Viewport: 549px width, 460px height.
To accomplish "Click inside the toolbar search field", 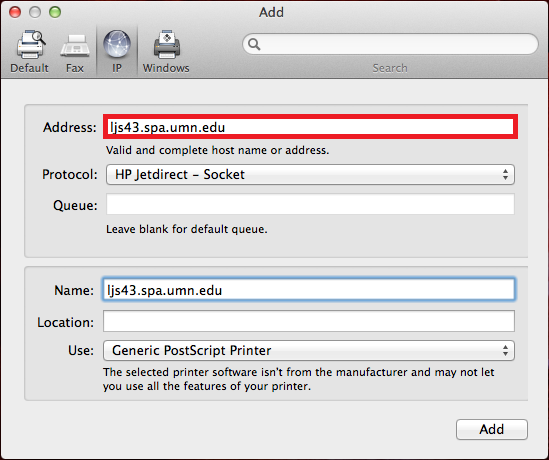I will pyautogui.click(x=390, y=44).
